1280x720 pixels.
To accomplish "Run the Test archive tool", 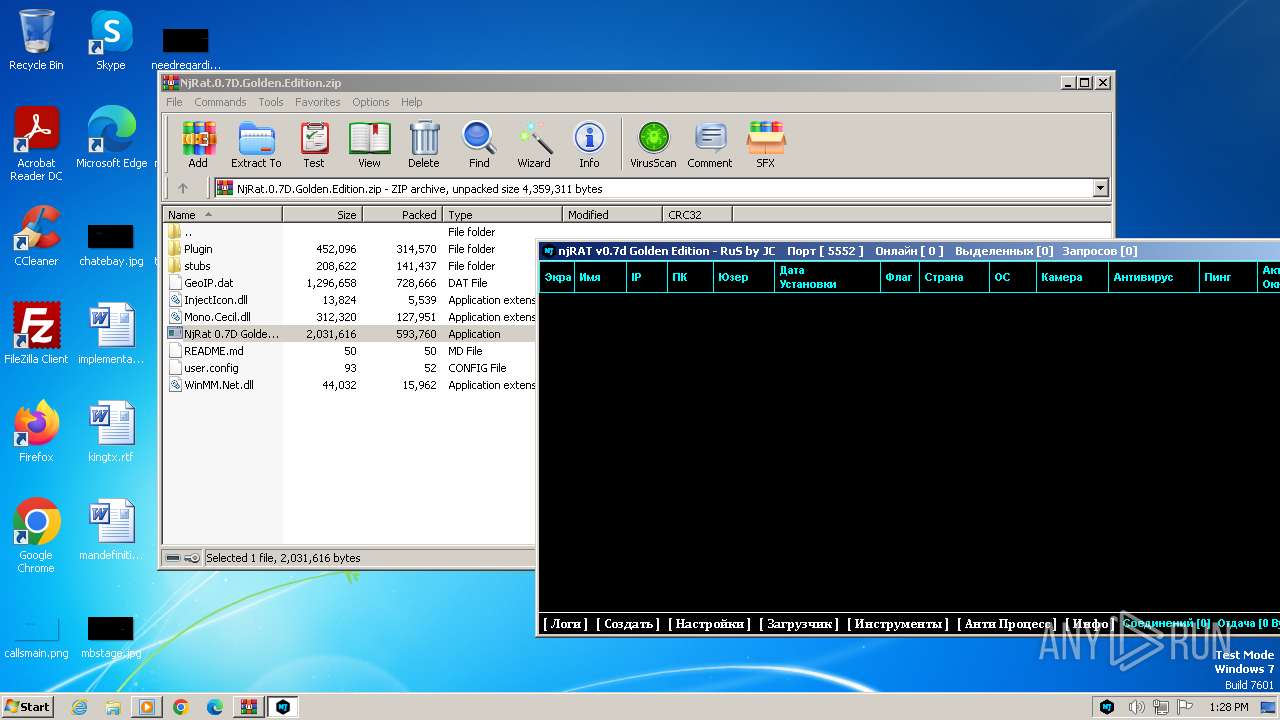I will point(314,145).
